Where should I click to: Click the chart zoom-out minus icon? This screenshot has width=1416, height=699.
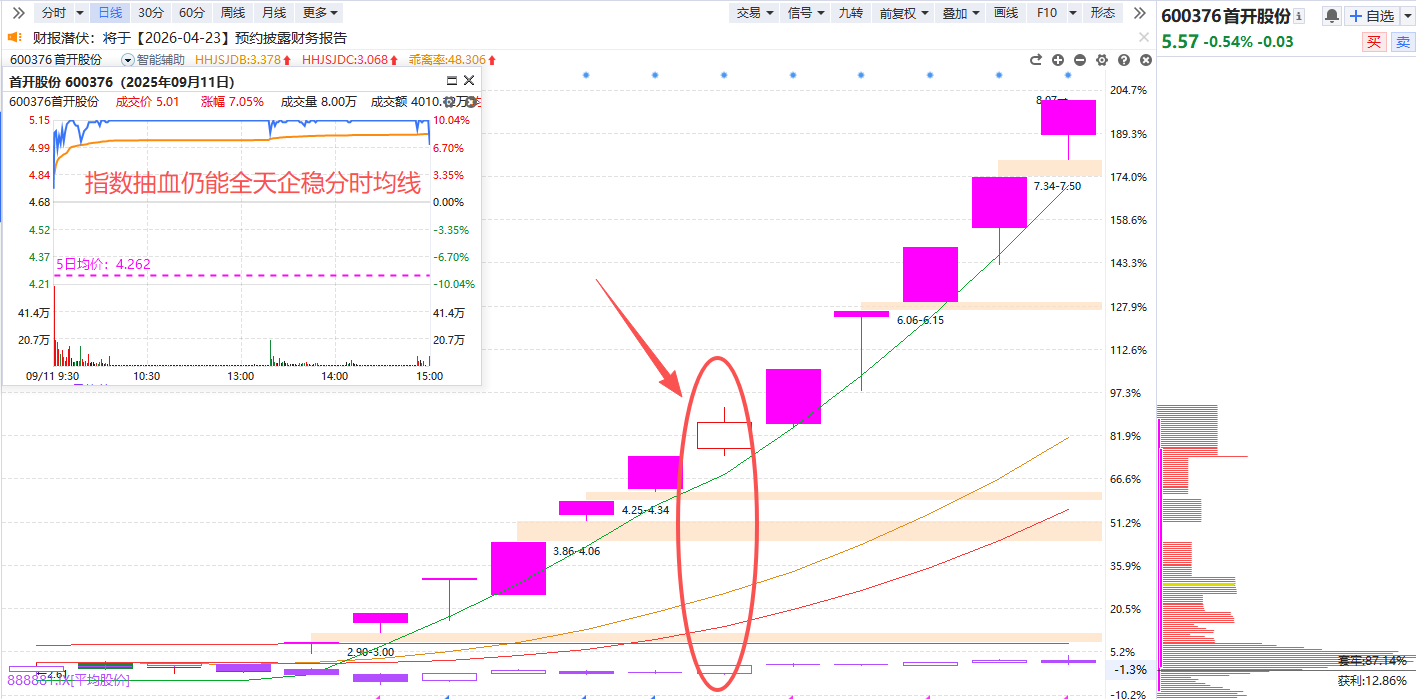[1080, 60]
